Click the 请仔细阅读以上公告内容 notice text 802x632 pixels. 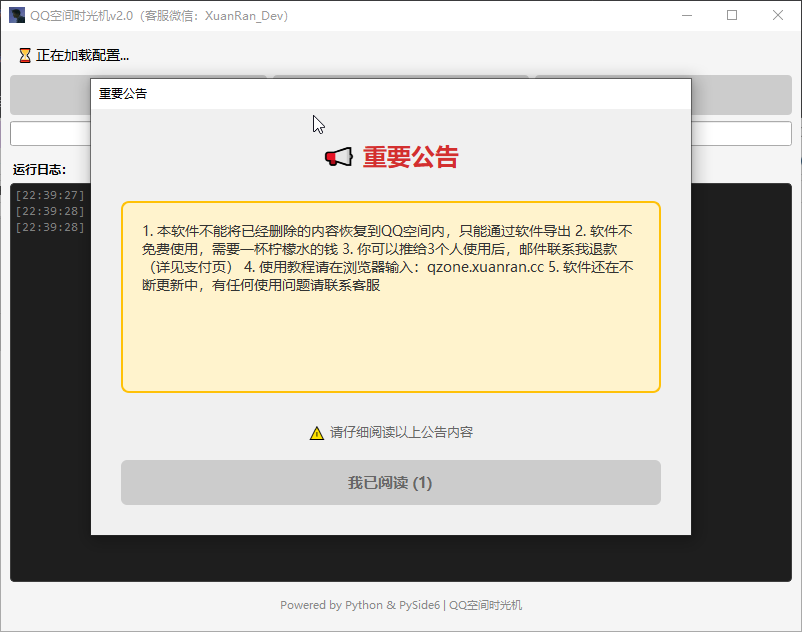pos(401,433)
